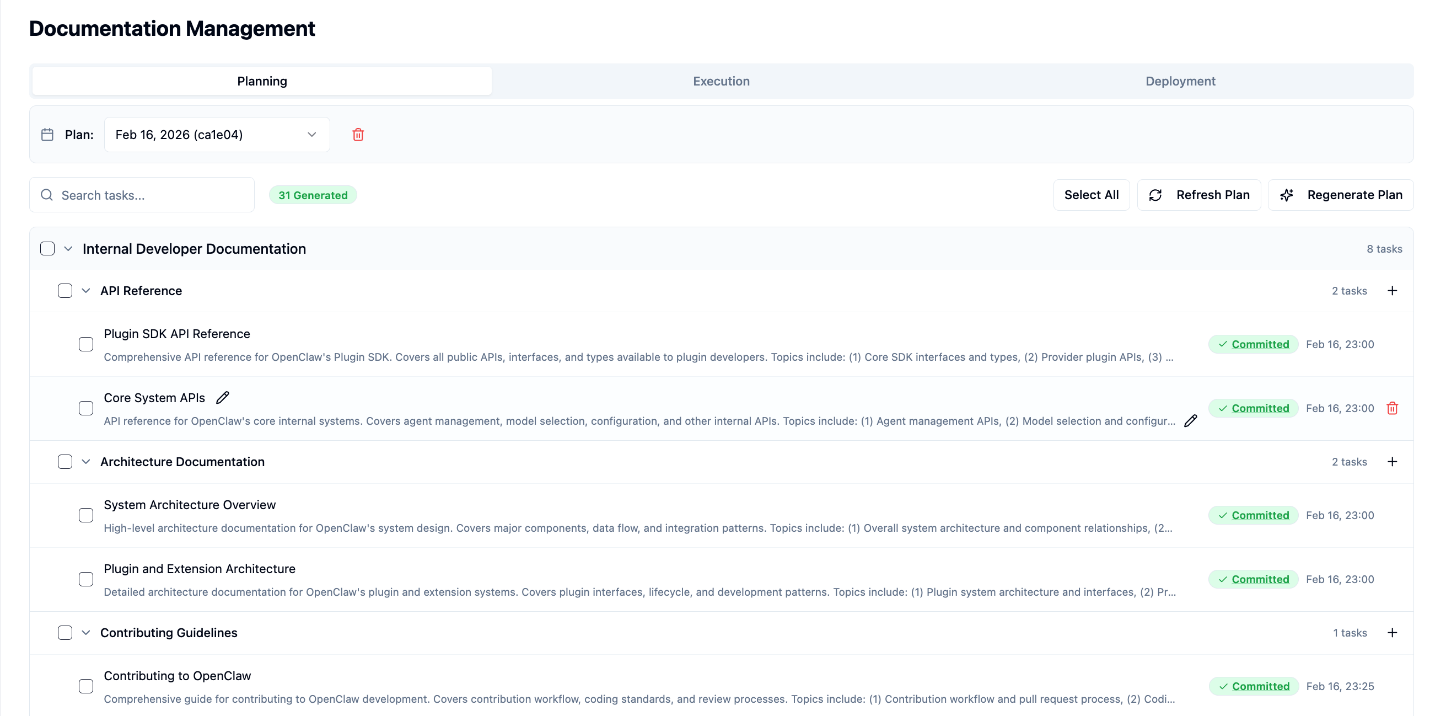
Task: Click the calendar icon beside Plan label
Action: [x=47, y=135]
